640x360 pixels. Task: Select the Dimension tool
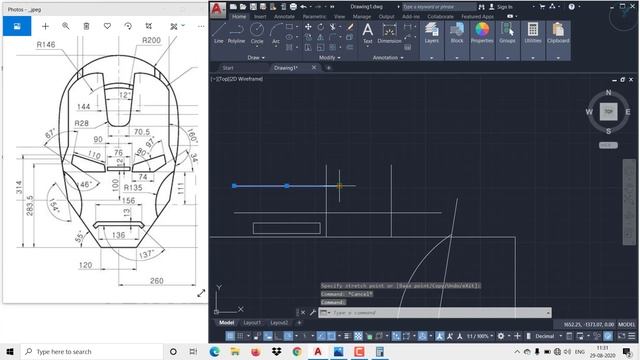click(x=389, y=33)
